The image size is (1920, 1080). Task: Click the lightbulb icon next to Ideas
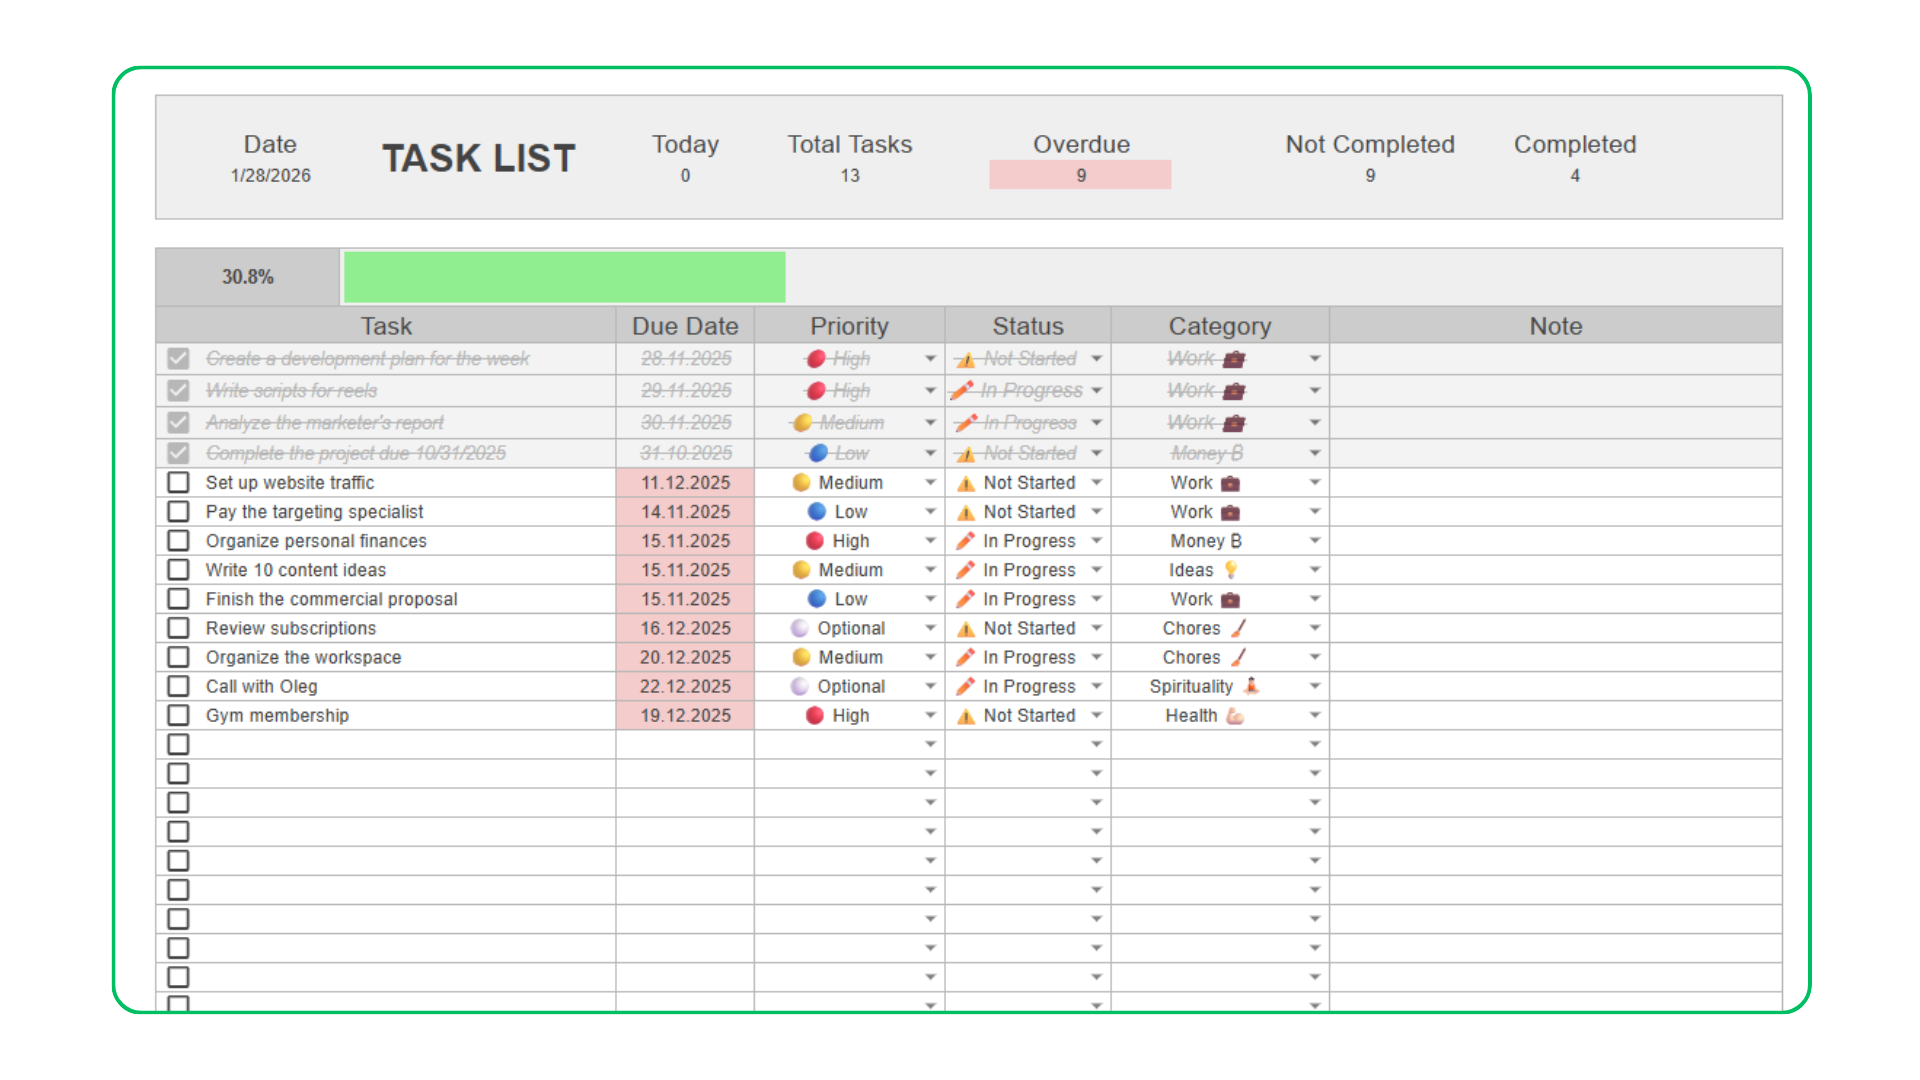(1231, 570)
